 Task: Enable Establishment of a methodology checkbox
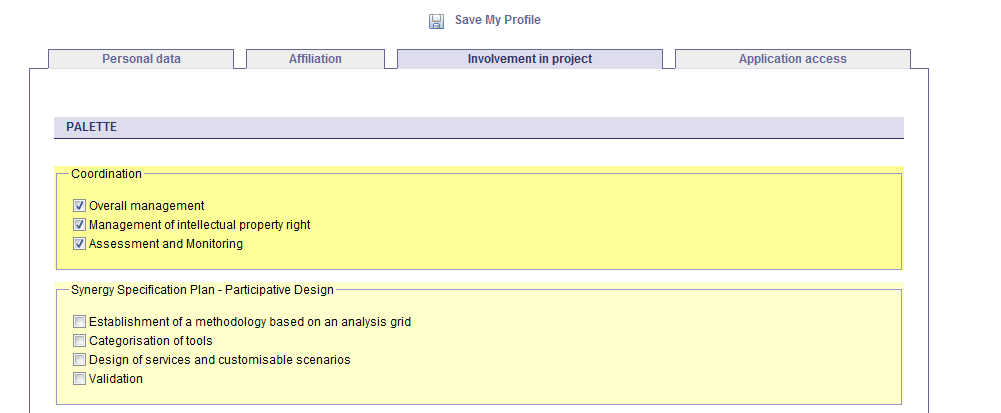(x=79, y=322)
